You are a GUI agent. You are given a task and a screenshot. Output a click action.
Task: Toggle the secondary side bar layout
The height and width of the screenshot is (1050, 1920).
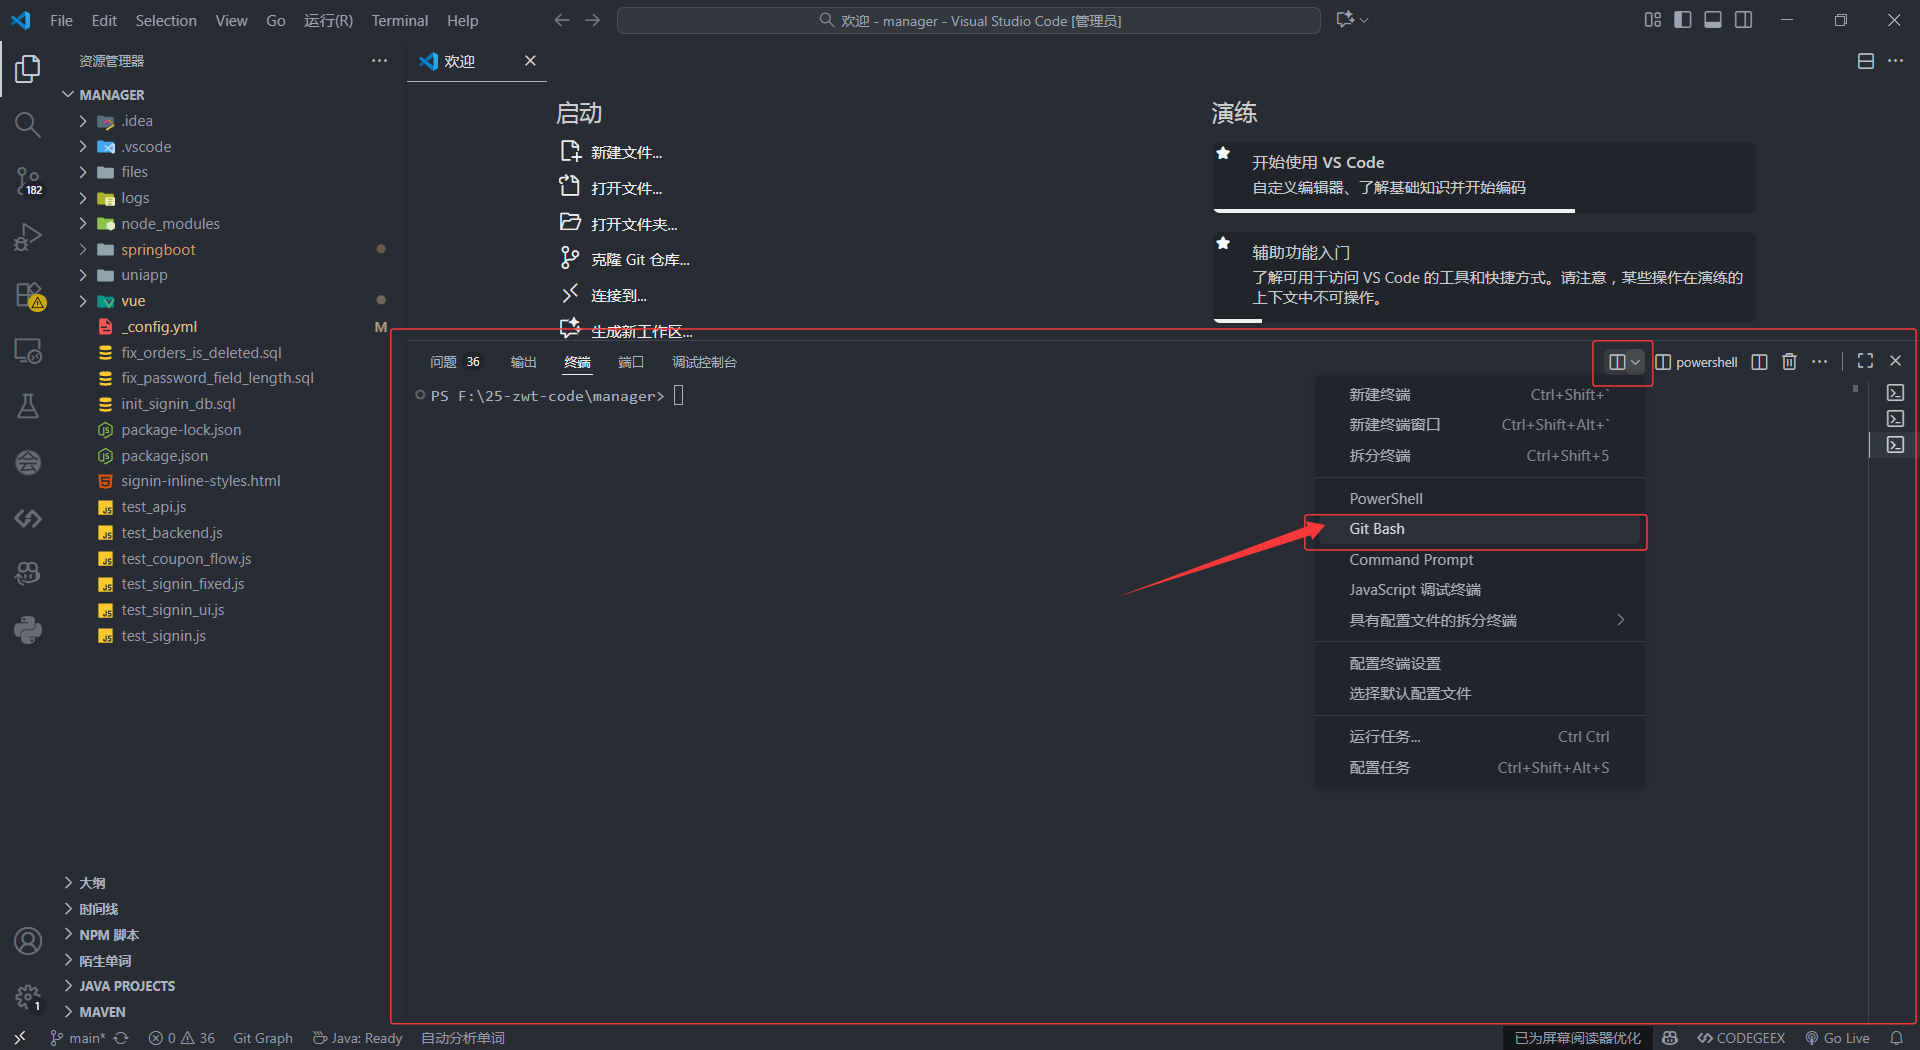click(x=1744, y=20)
